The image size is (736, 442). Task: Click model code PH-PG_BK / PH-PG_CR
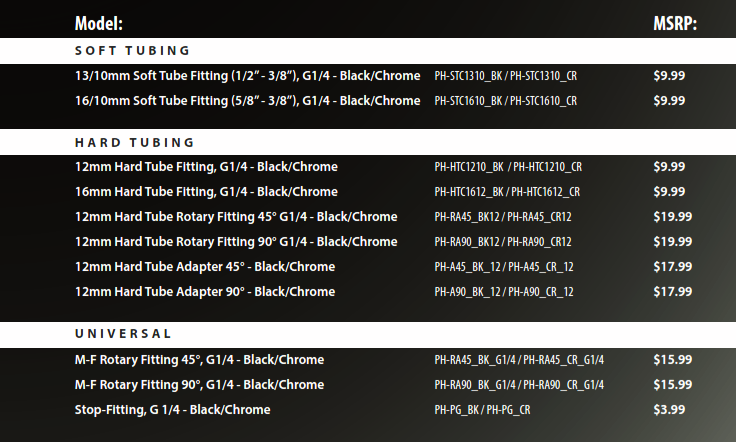coord(482,410)
